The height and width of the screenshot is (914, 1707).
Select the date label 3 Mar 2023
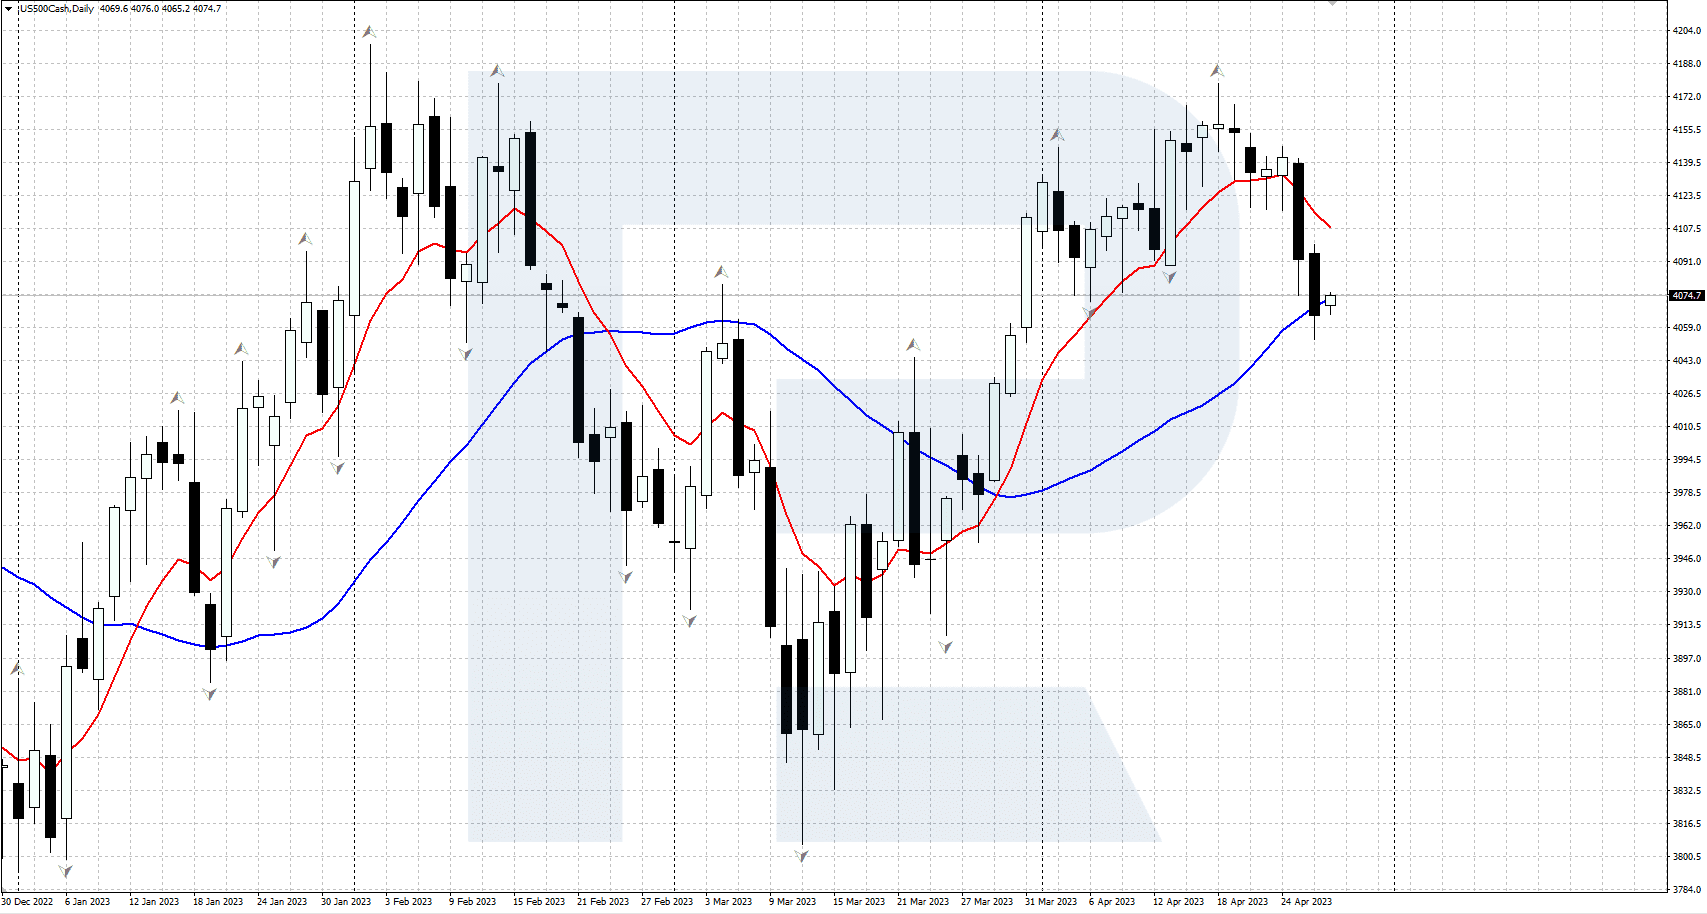pos(729,901)
